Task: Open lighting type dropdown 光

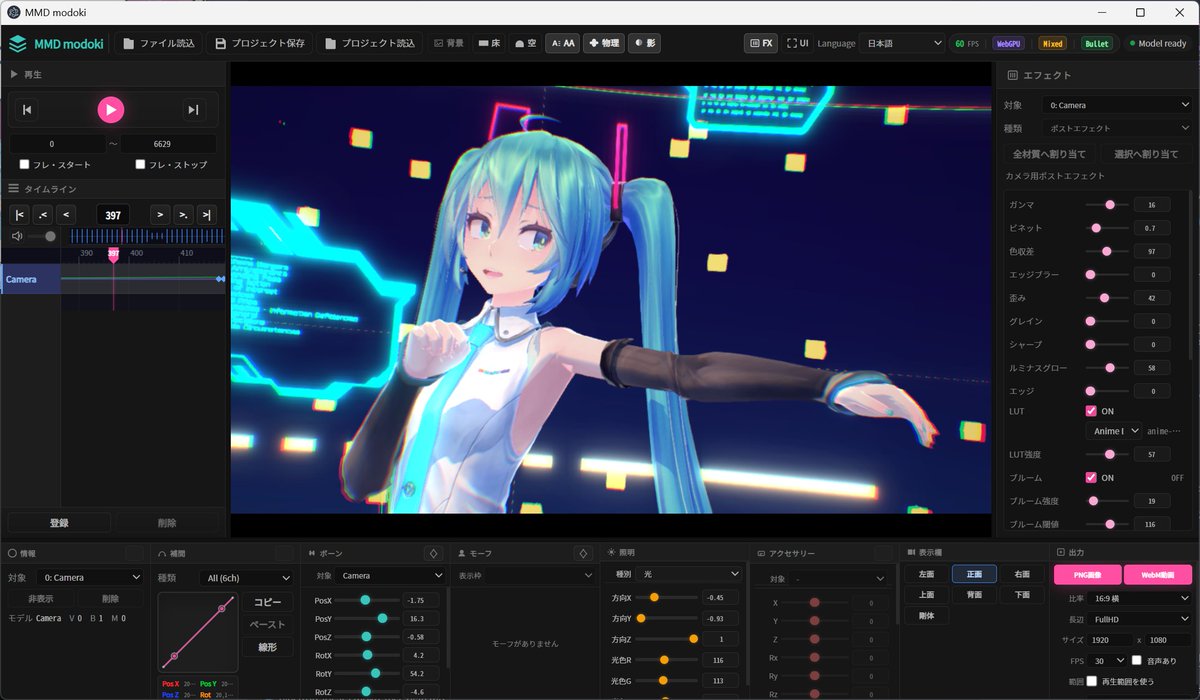Action: tap(688, 574)
